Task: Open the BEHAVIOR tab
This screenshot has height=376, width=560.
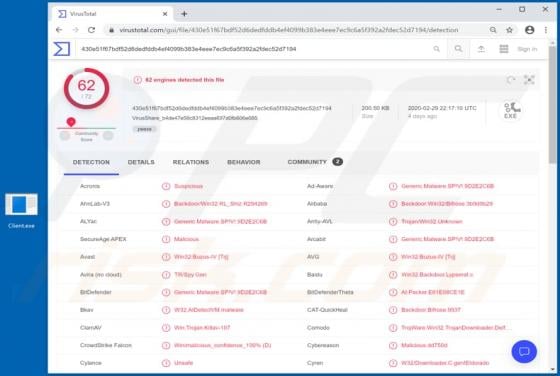Action: click(x=244, y=162)
